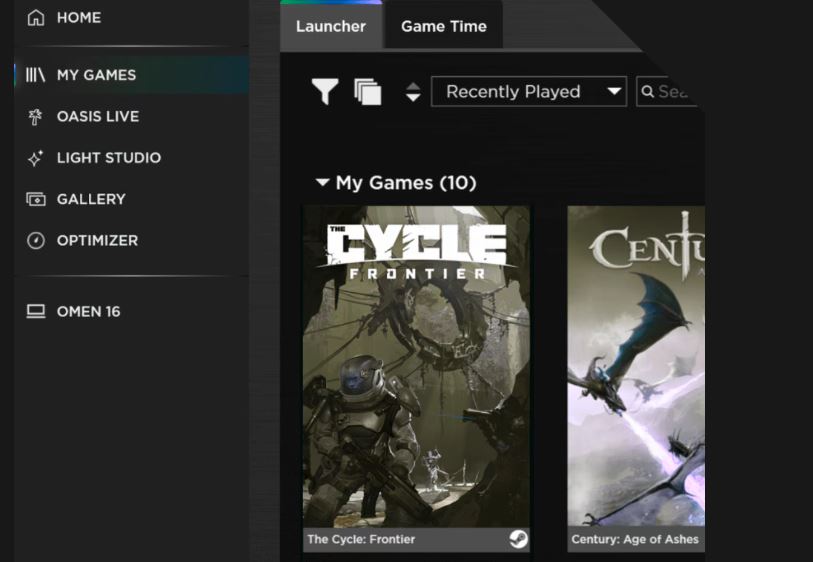Click the Optimizer gauge icon
The height and width of the screenshot is (562, 813).
[36, 241]
